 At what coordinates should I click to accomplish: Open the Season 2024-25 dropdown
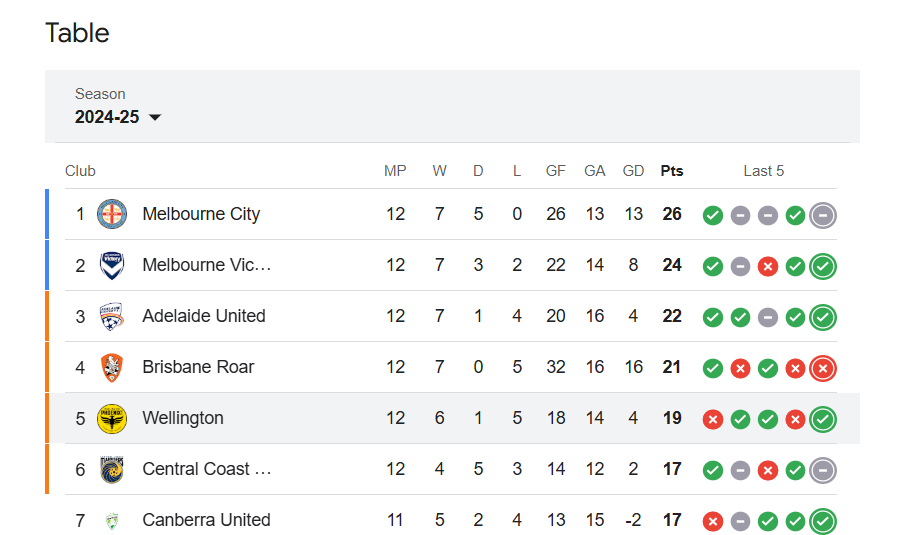pyautogui.click(x=118, y=117)
